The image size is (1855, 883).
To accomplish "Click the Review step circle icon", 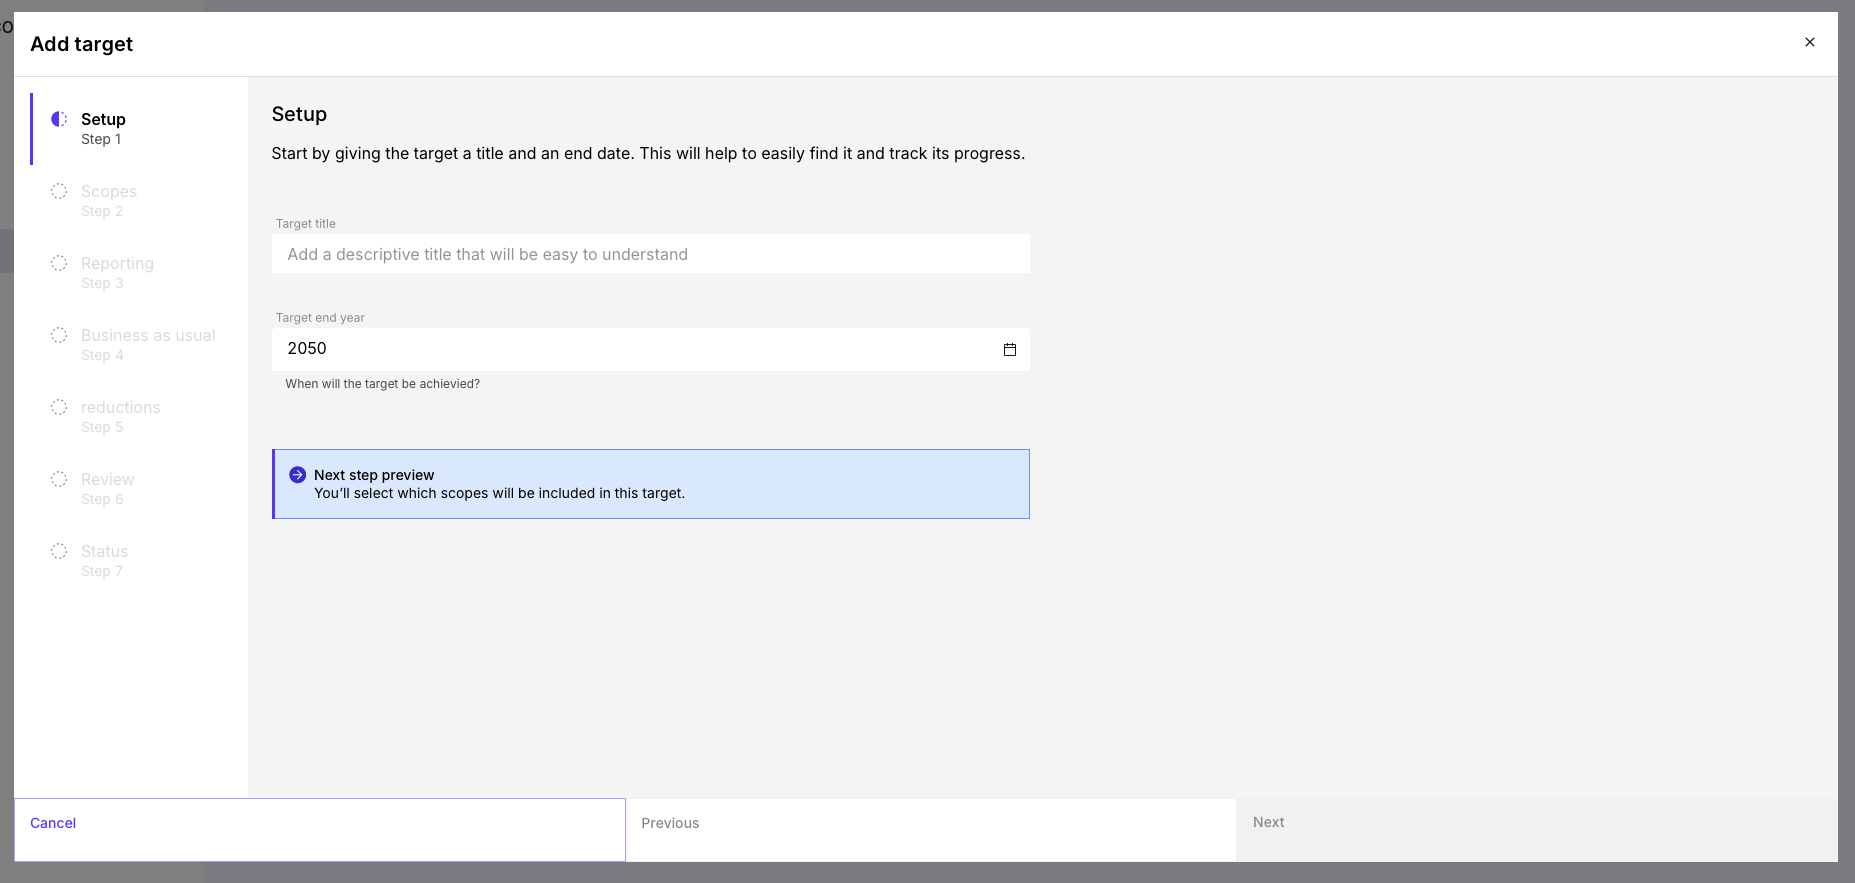I will (59, 479).
